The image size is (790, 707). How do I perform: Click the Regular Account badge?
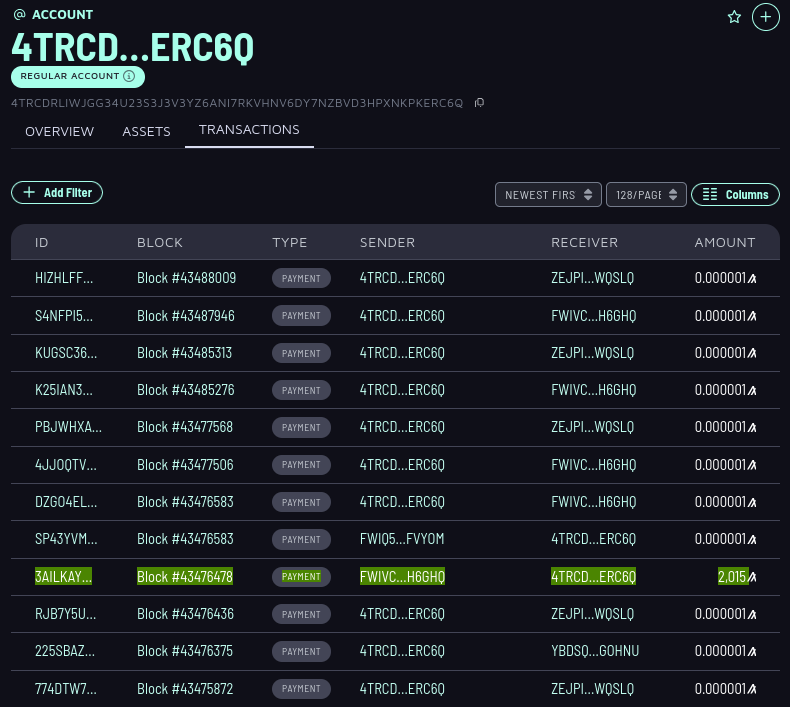[78, 77]
